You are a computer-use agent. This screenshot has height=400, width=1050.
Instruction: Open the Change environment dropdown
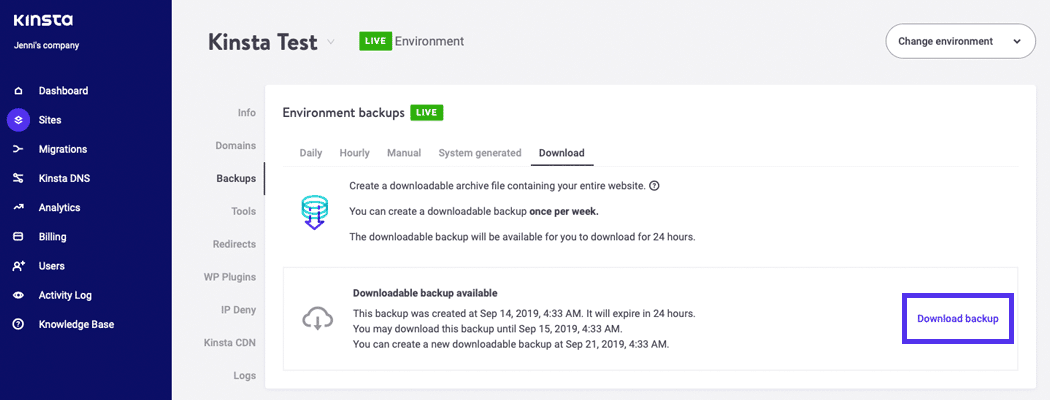click(x=960, y=42)
